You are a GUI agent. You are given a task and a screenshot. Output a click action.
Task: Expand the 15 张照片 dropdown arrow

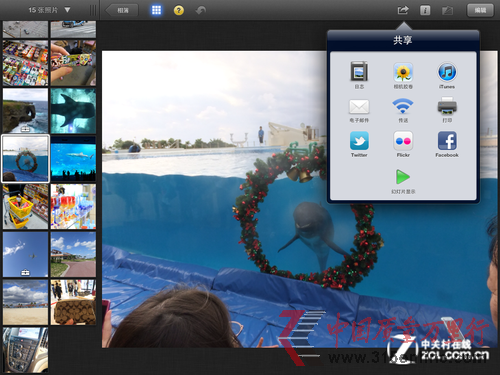(x=67, y=10)
